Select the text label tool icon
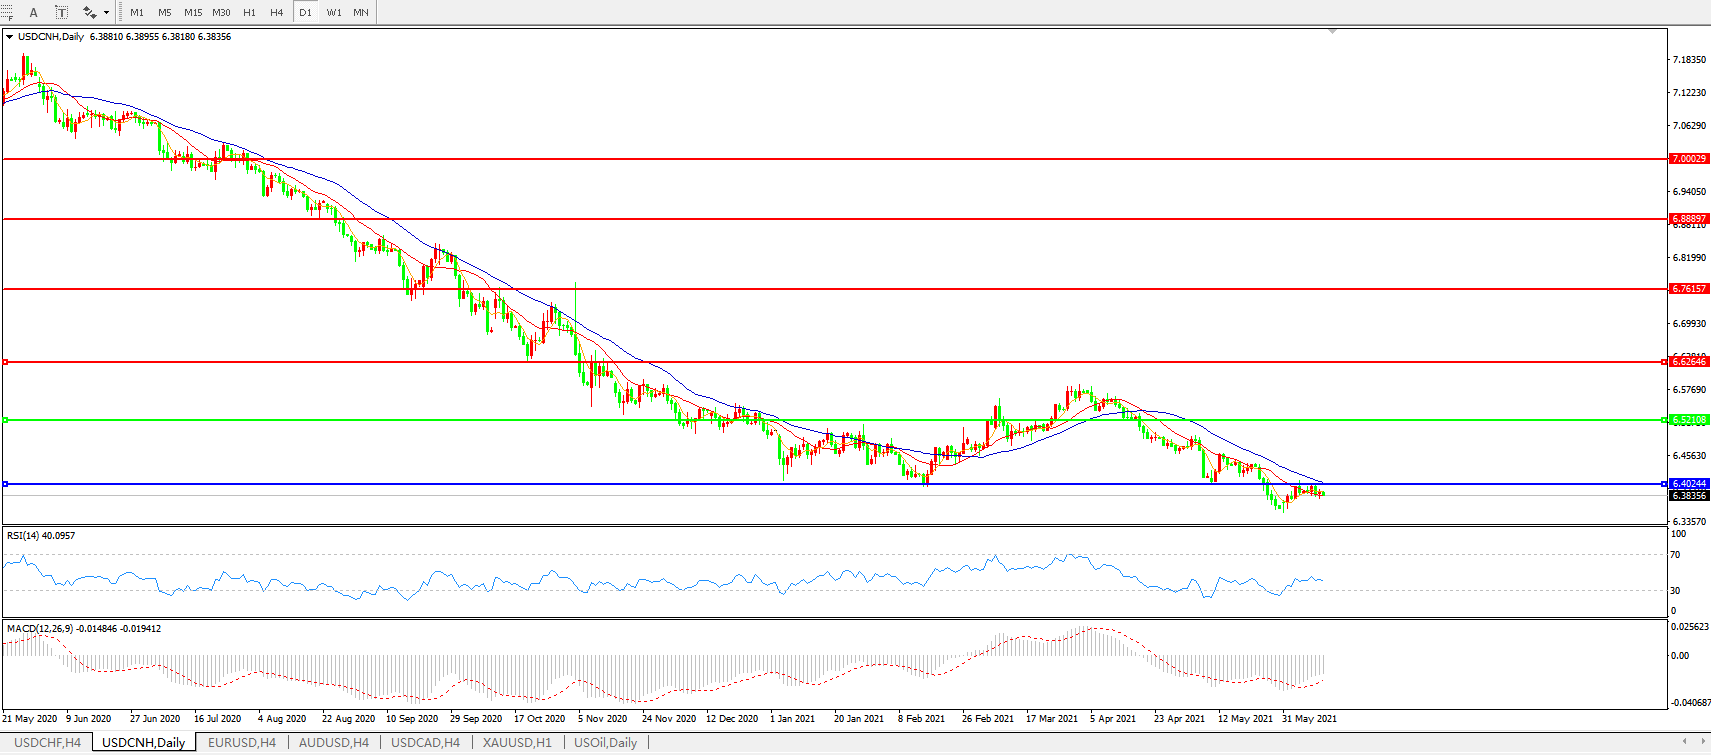 point(61,12)
